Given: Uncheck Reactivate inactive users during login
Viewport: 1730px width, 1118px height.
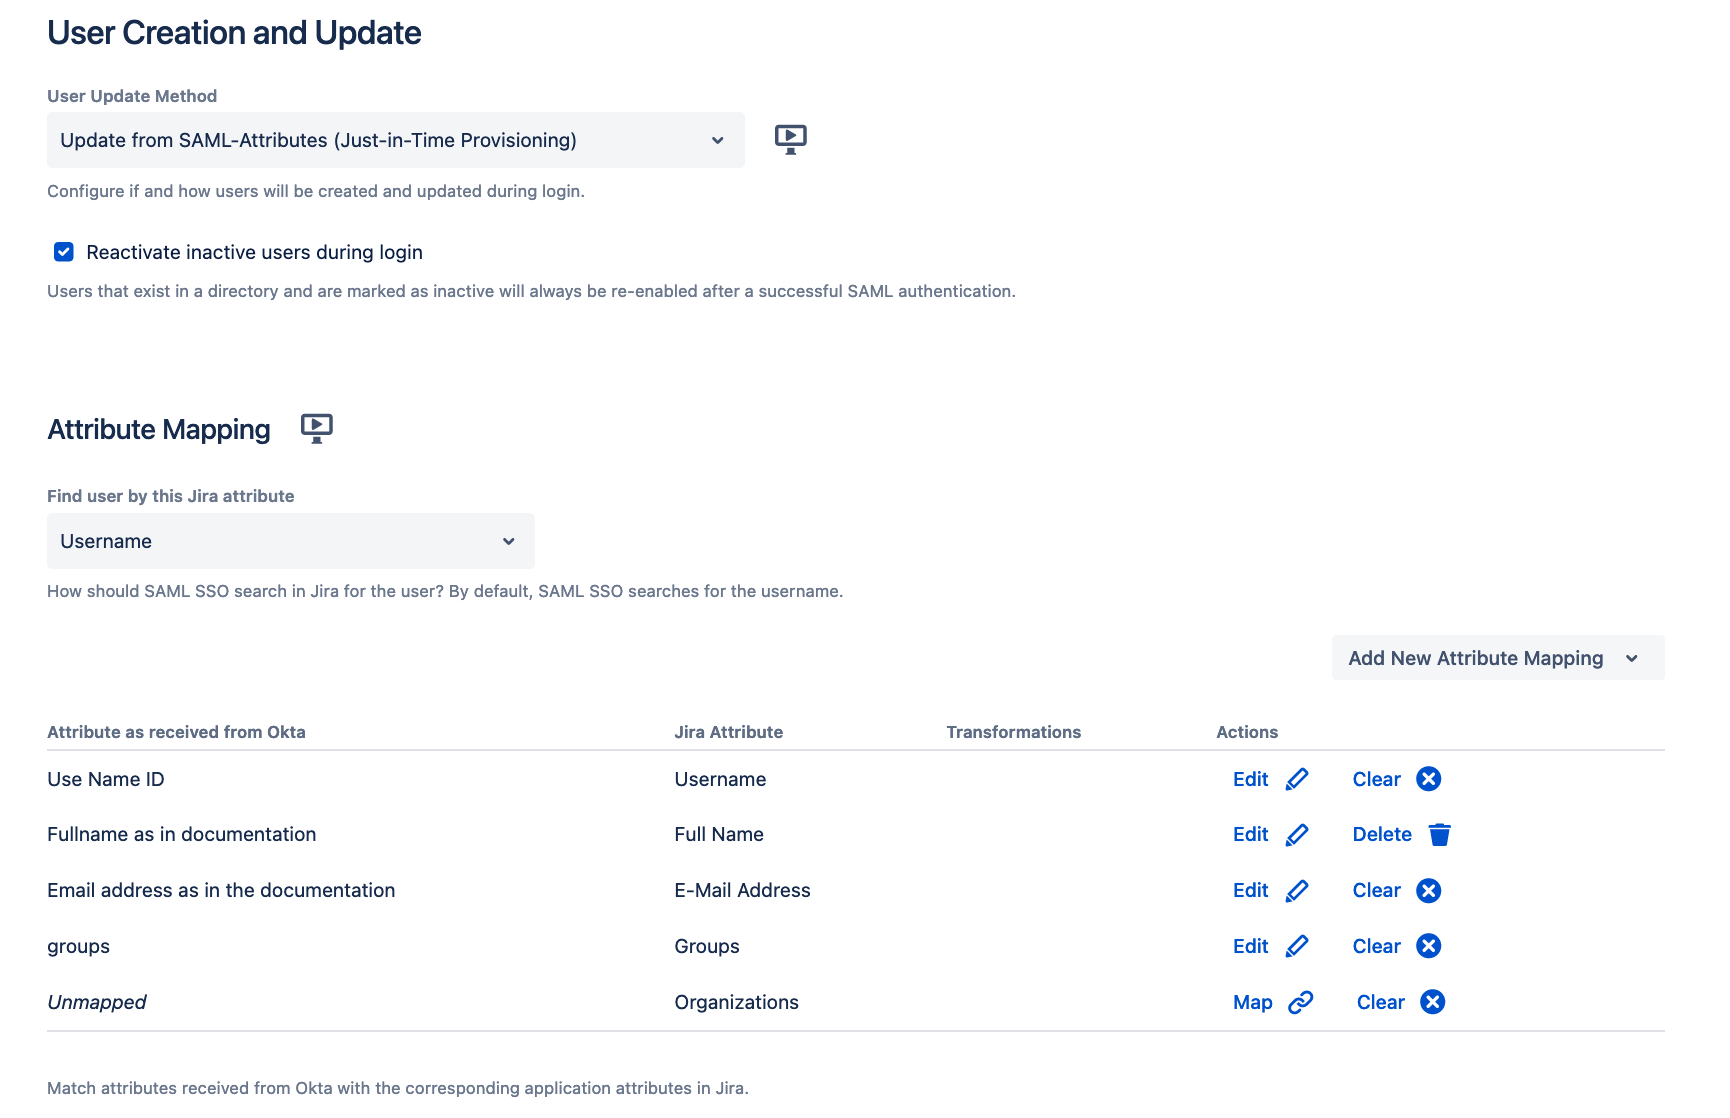Looking at the screenshot, I should [x=64, y=252].
